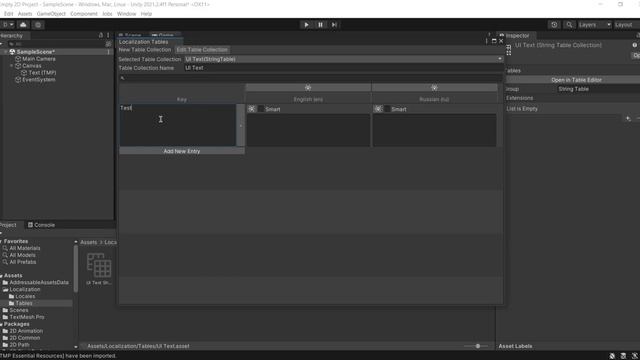
Task: Click the Table Collection Name field
Action: [x=343, y=68]
